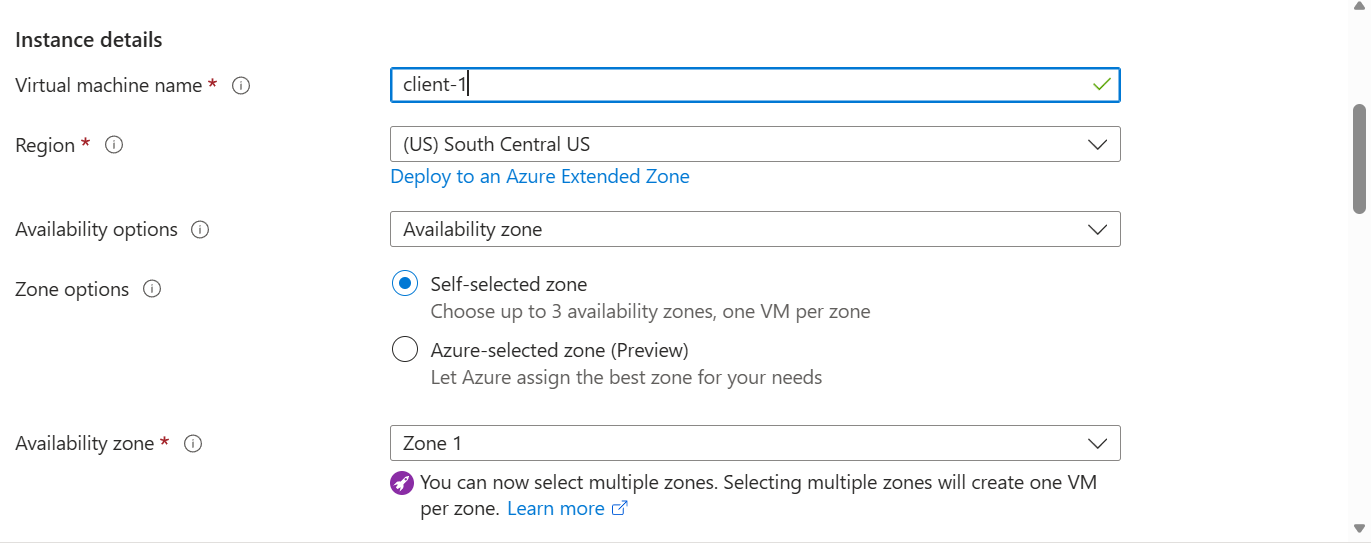Click the Instance details section heading

click(89, 40)
